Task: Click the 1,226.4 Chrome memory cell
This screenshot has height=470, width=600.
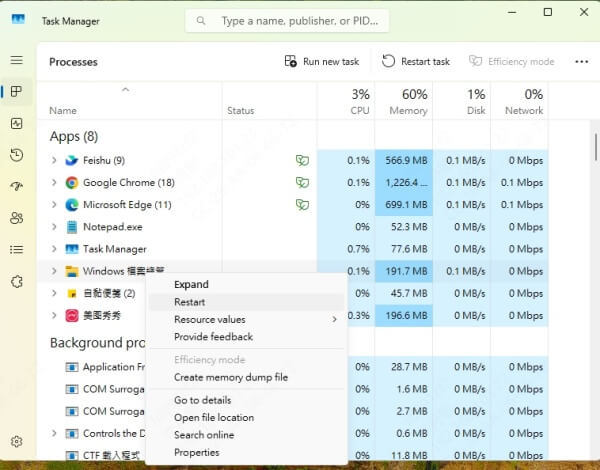Action: coord(404,183)
